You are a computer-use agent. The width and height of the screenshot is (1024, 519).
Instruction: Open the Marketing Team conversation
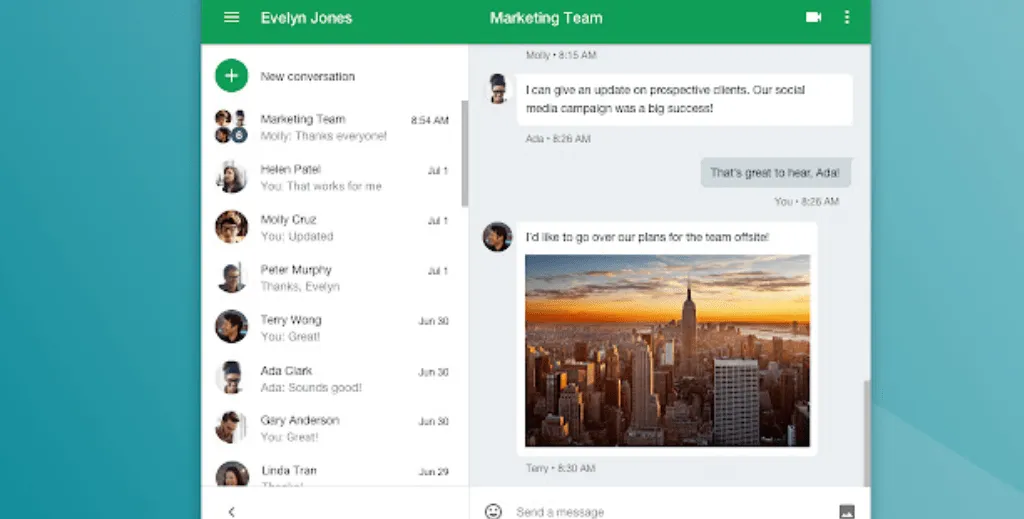click(332, 127)
